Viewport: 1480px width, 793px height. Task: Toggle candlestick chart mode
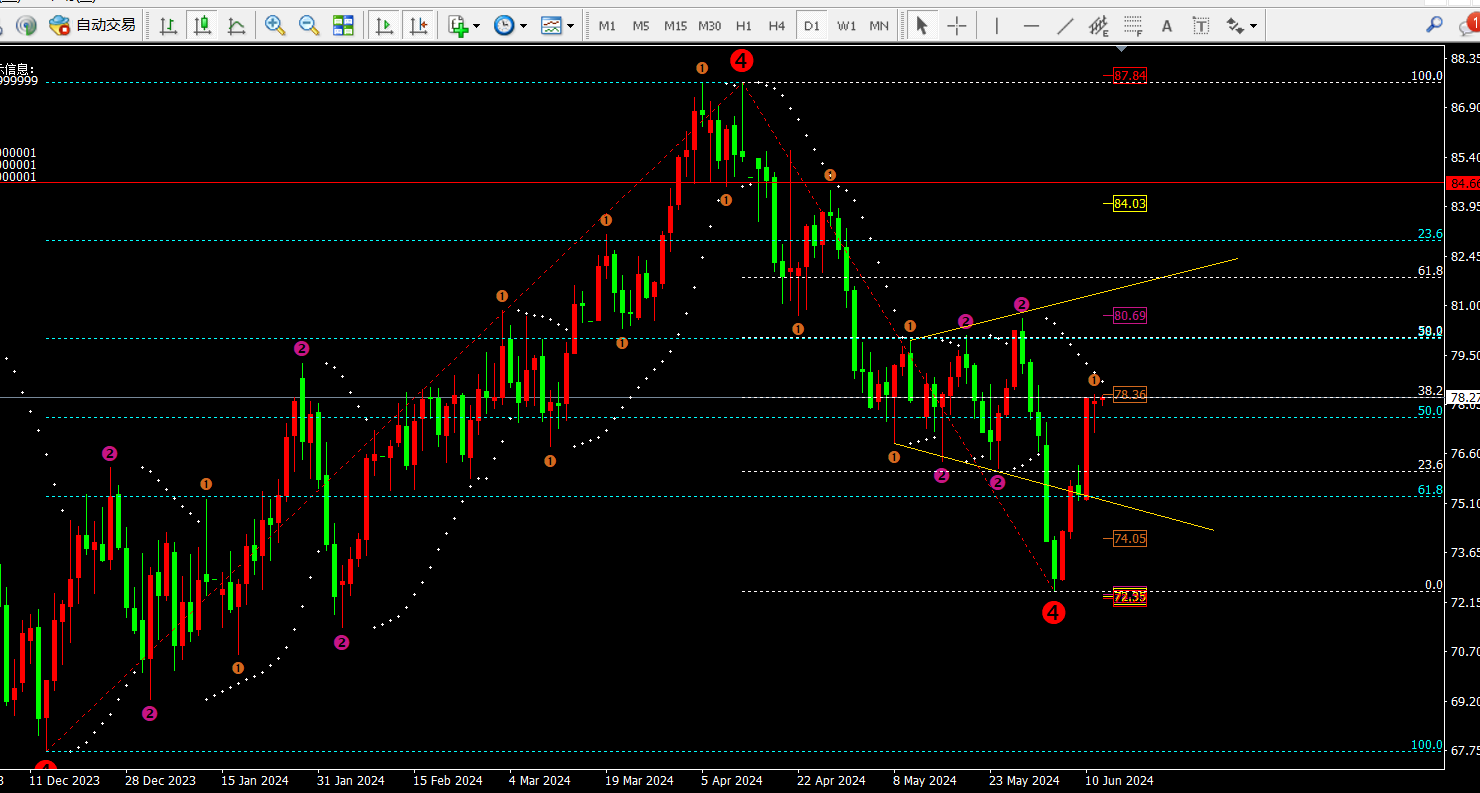click(202, 26)
